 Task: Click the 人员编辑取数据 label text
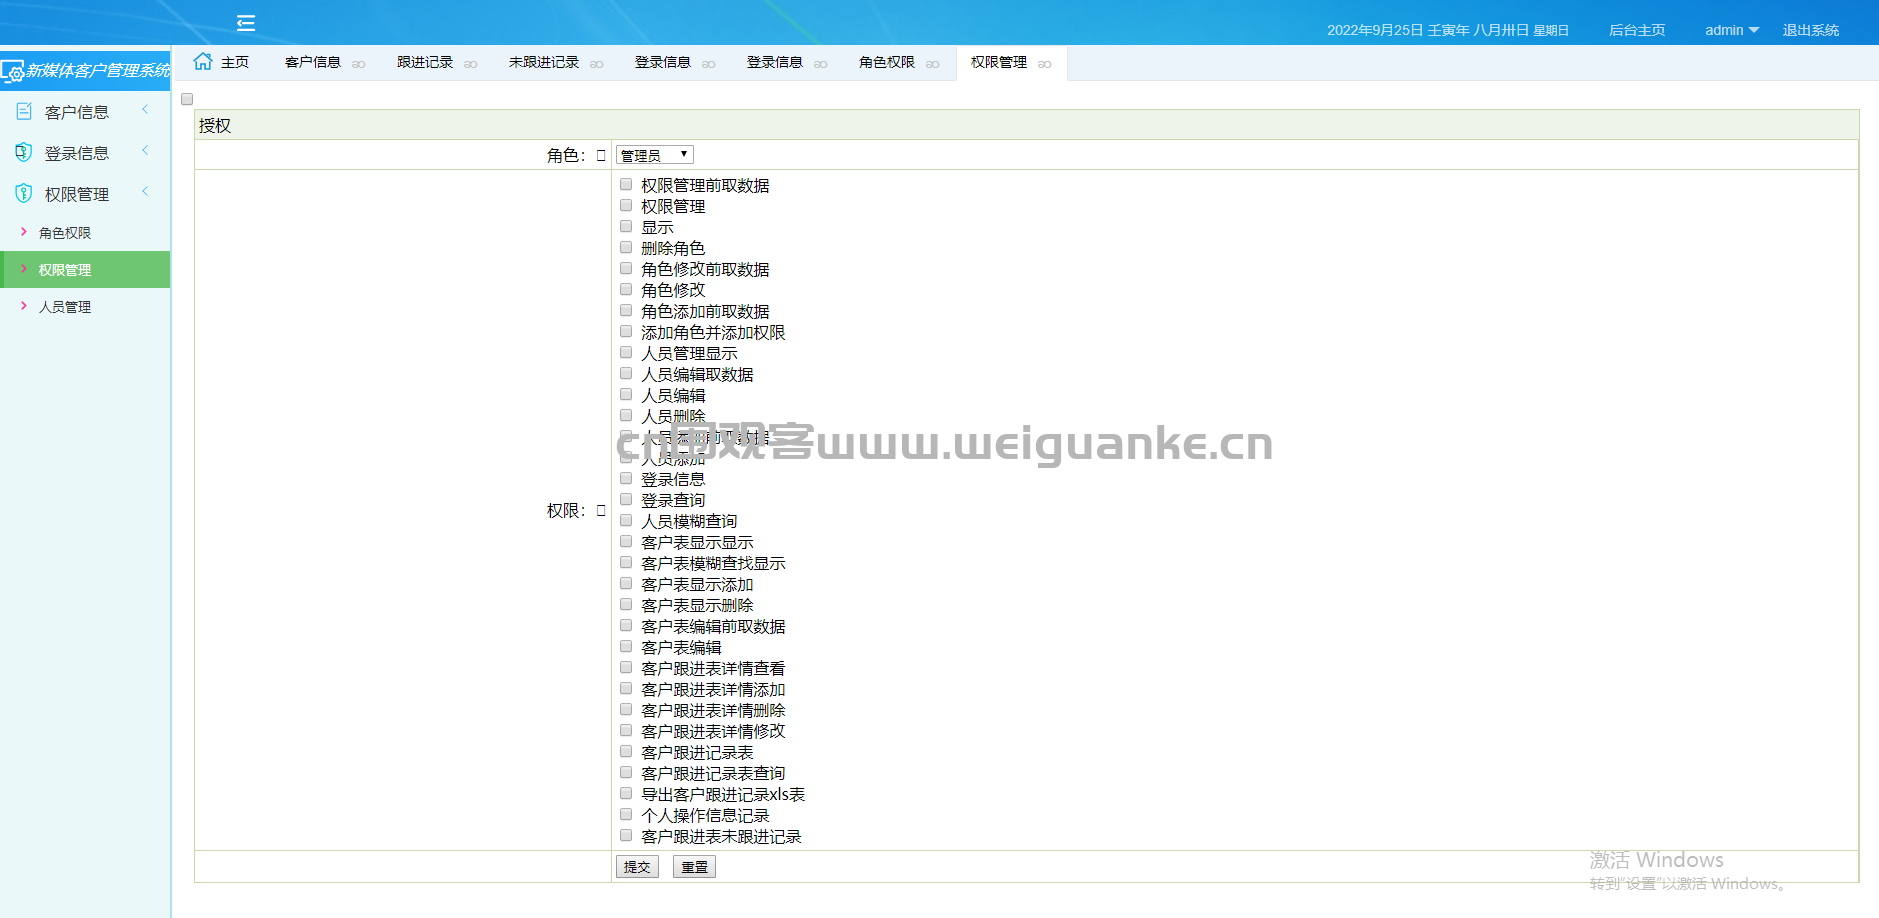pos(697,375)
